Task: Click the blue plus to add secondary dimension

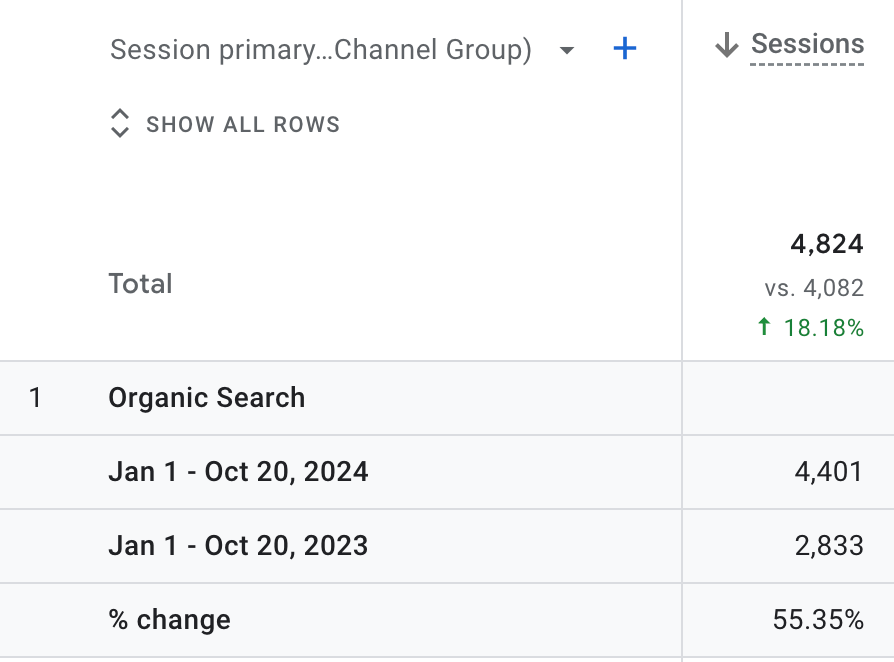Action: click(x=625, y=49)
